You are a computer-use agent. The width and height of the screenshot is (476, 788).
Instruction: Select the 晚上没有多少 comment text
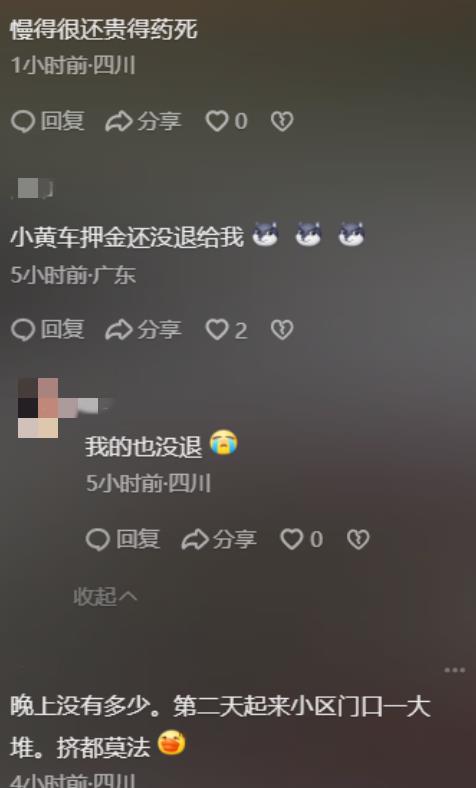pos(220,726)
